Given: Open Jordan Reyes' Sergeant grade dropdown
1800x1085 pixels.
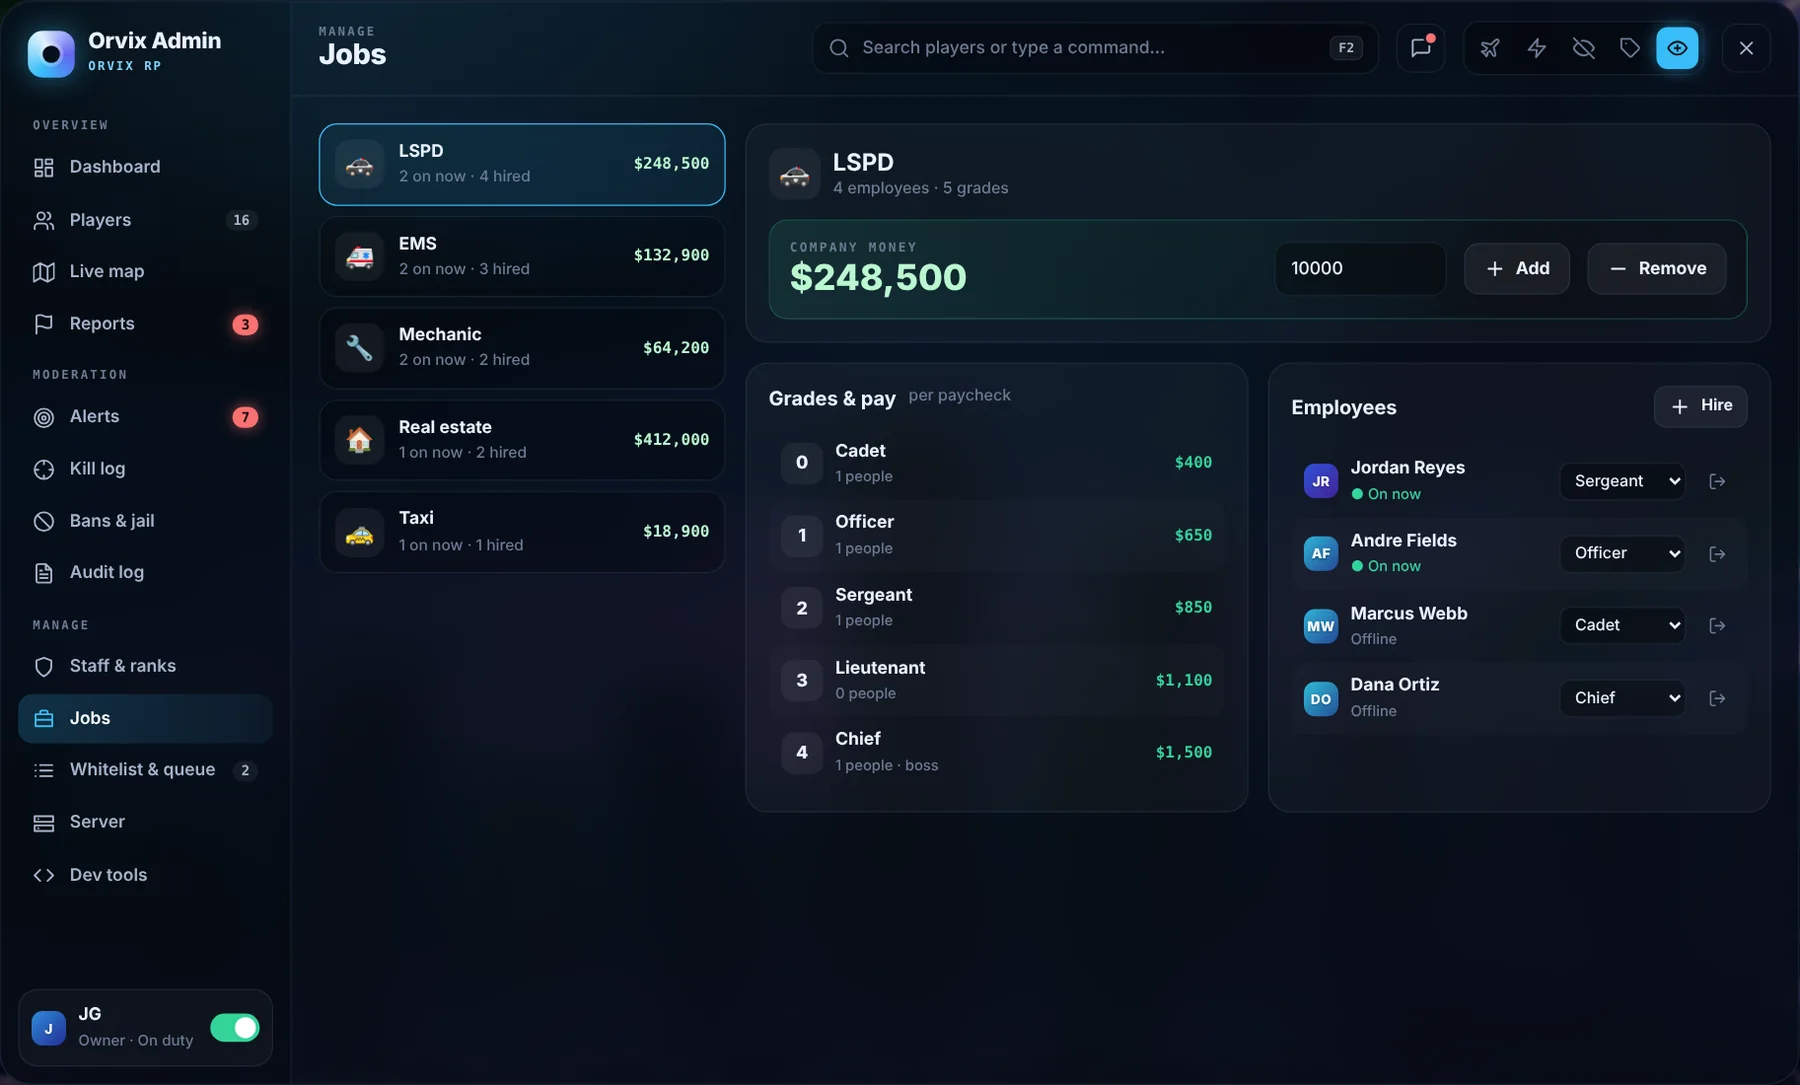Looking at the screenshot, I should [1622, 481].
